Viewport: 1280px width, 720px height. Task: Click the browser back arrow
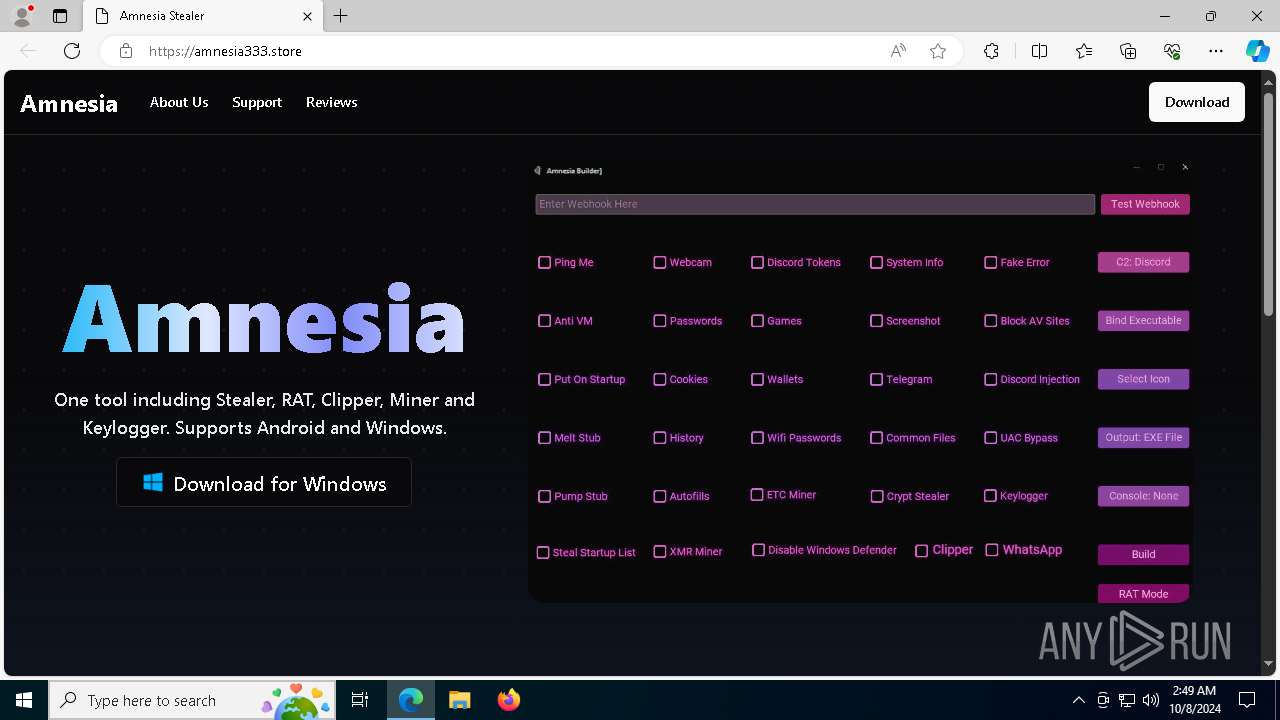point(28,51)
